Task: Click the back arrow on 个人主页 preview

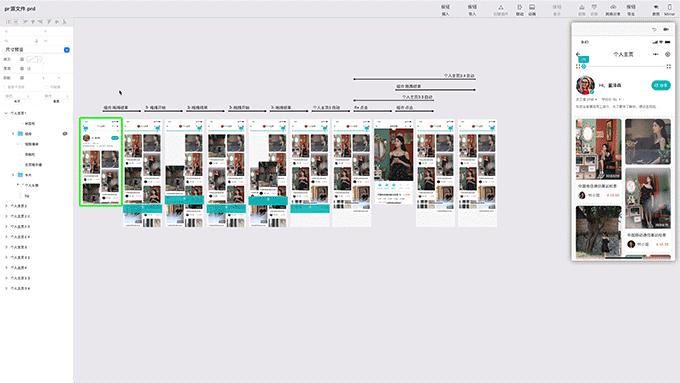Action: point(578,54)
